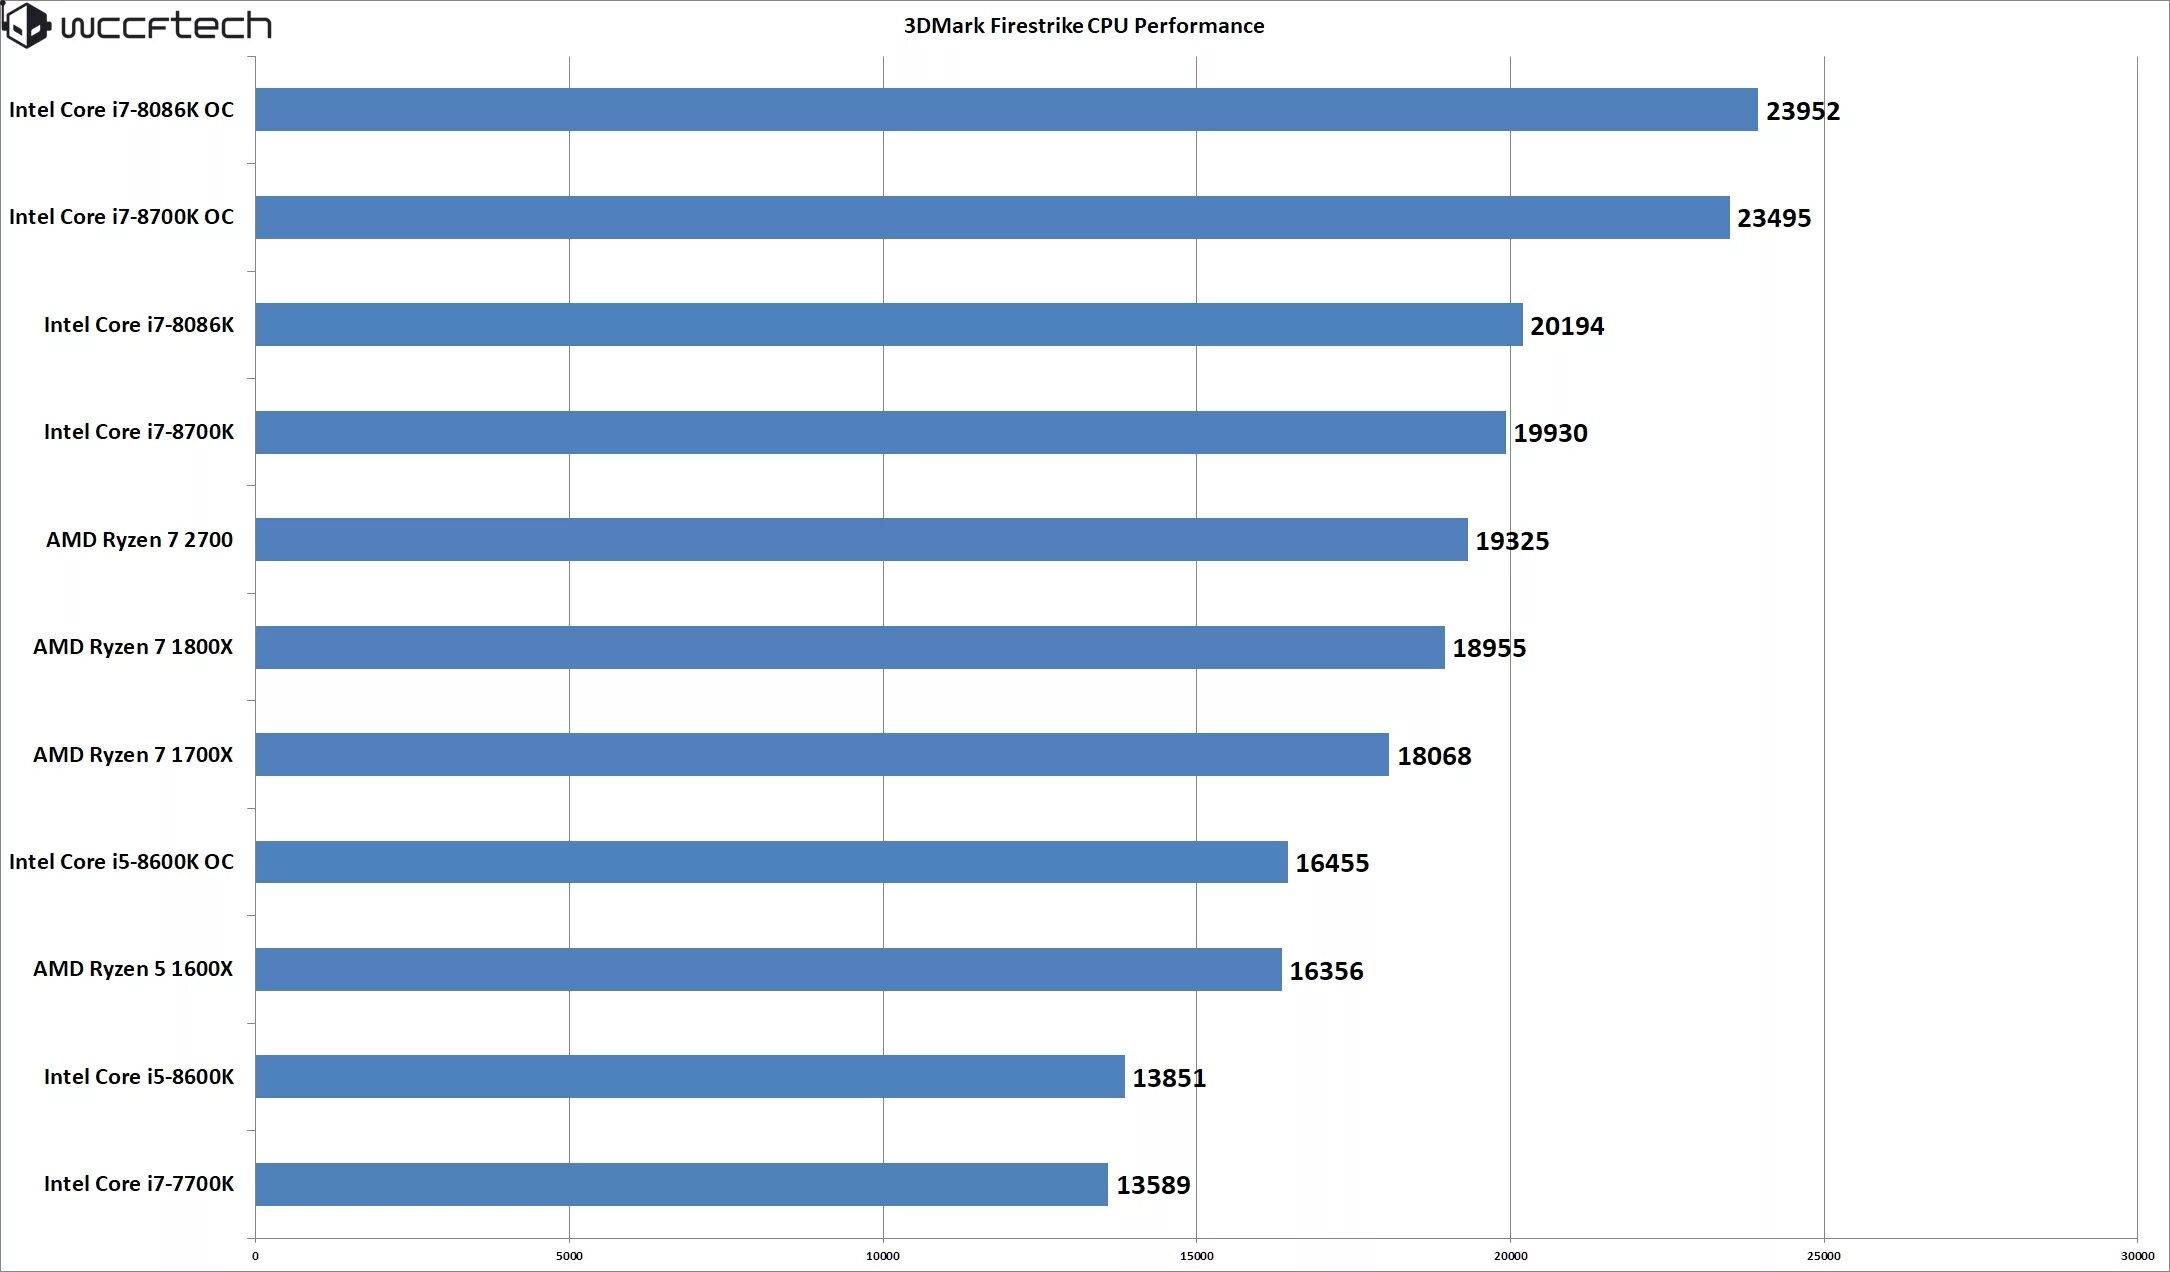Click the 15000 axis tick label
Viewport: 2170px width, 1272px height.
point(1197,1256)
